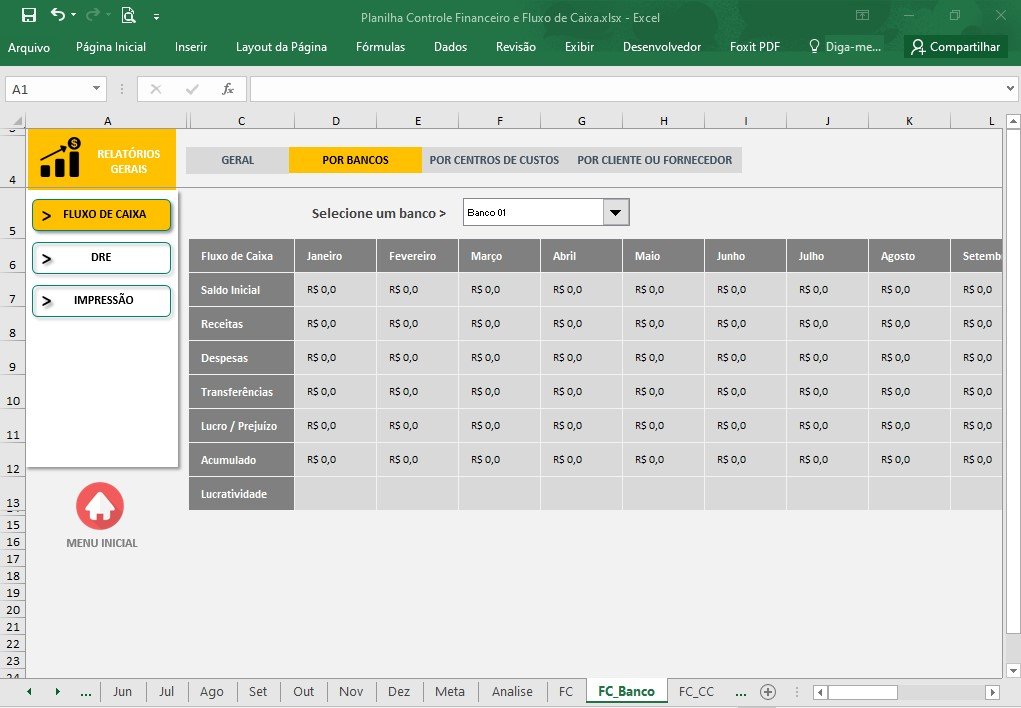Open Layout da Página tab
The height and width of the screenshot is (708, 1021).
[x=281, y=47]
